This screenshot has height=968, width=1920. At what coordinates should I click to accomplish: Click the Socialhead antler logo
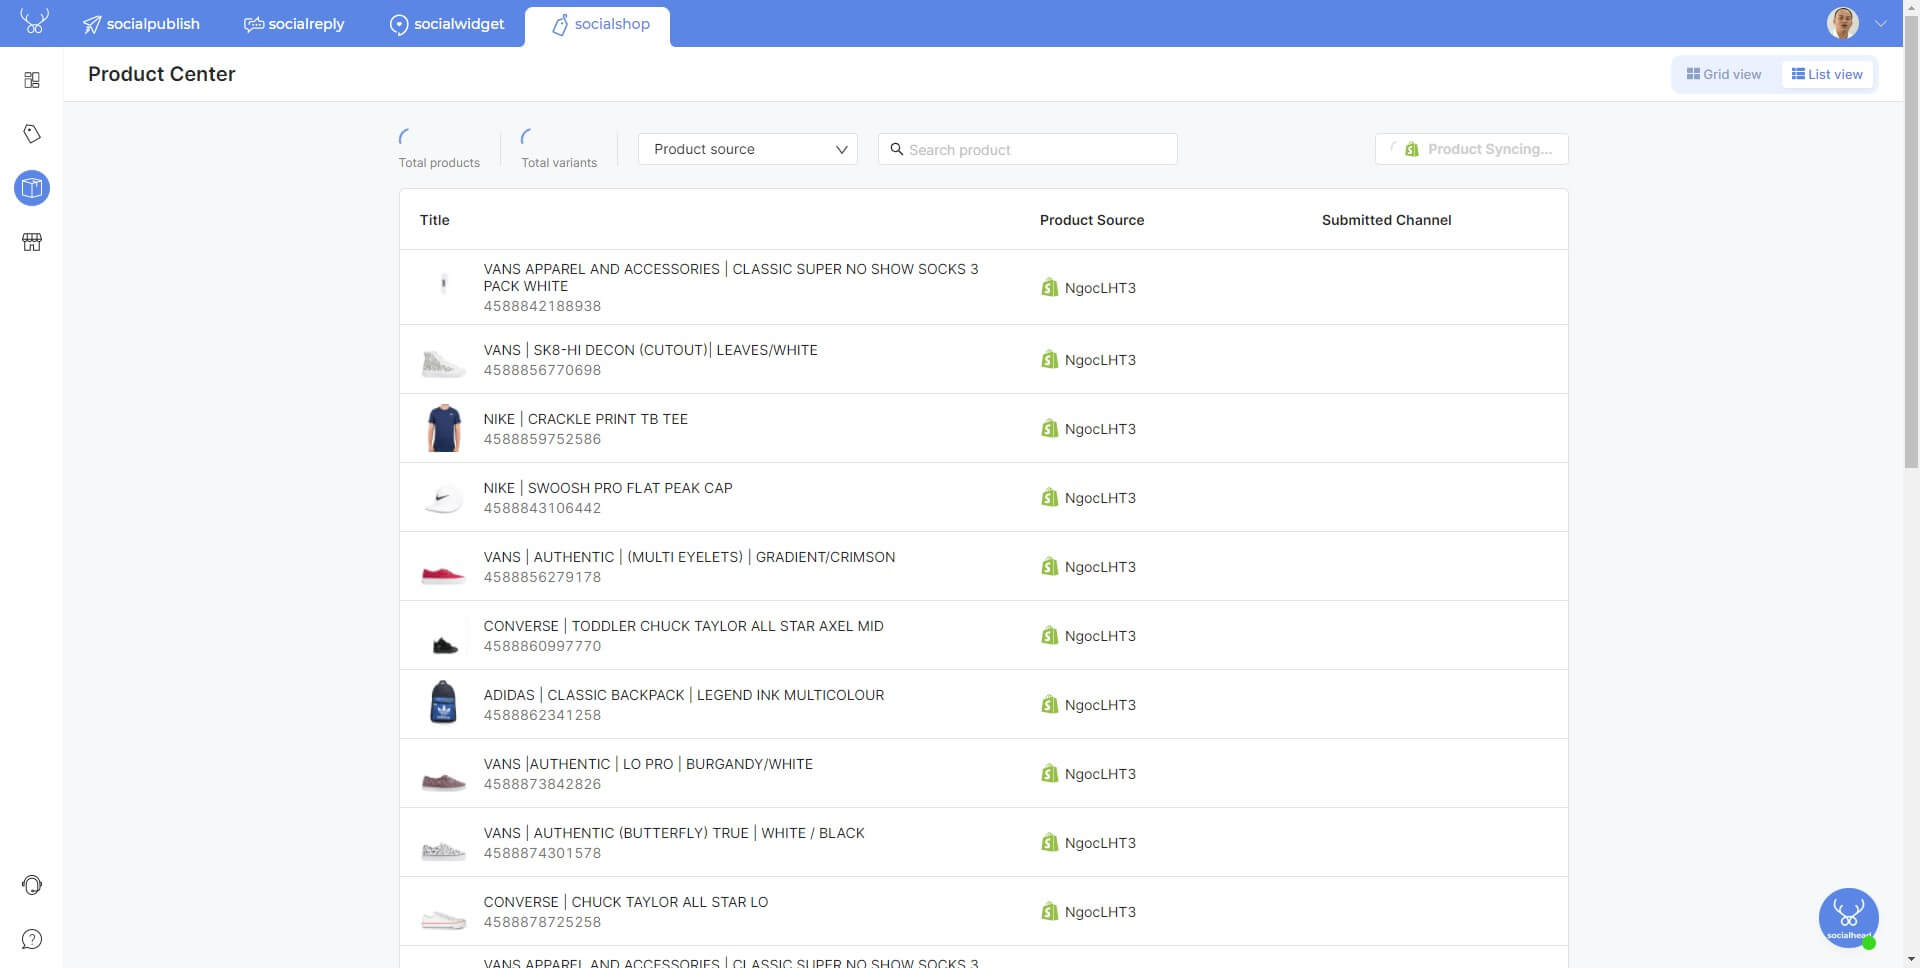[x=34, y=22]
